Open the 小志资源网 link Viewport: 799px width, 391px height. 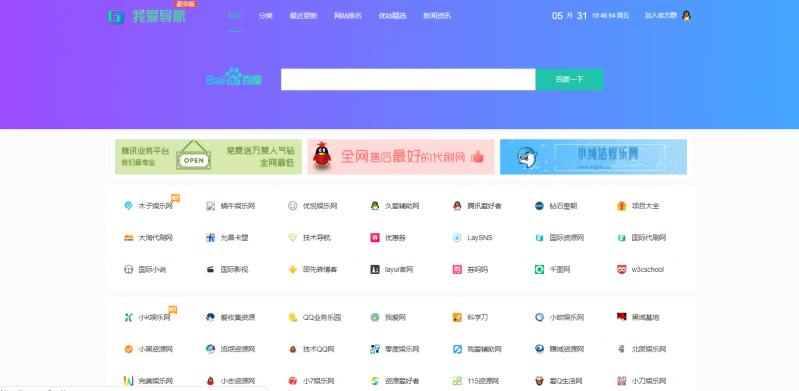[237, 381]
